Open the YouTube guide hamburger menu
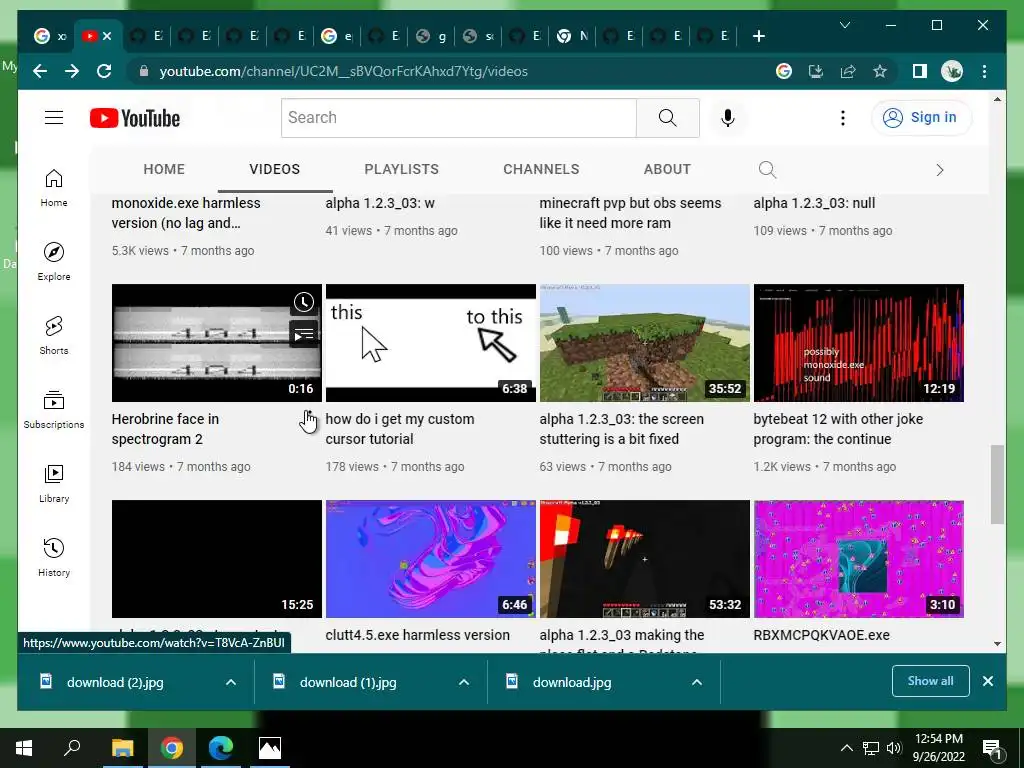The width and height of the screenshot is (1024, 768). (54, 118)
